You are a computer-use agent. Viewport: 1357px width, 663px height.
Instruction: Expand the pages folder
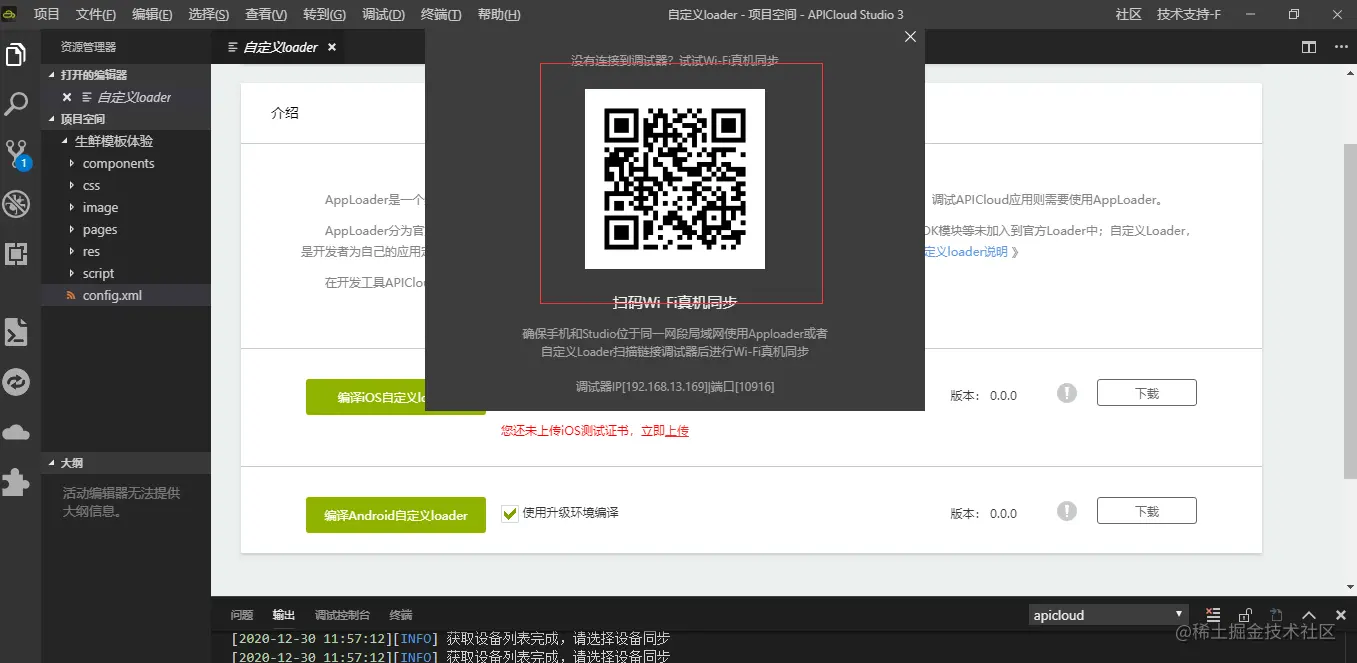126,229
